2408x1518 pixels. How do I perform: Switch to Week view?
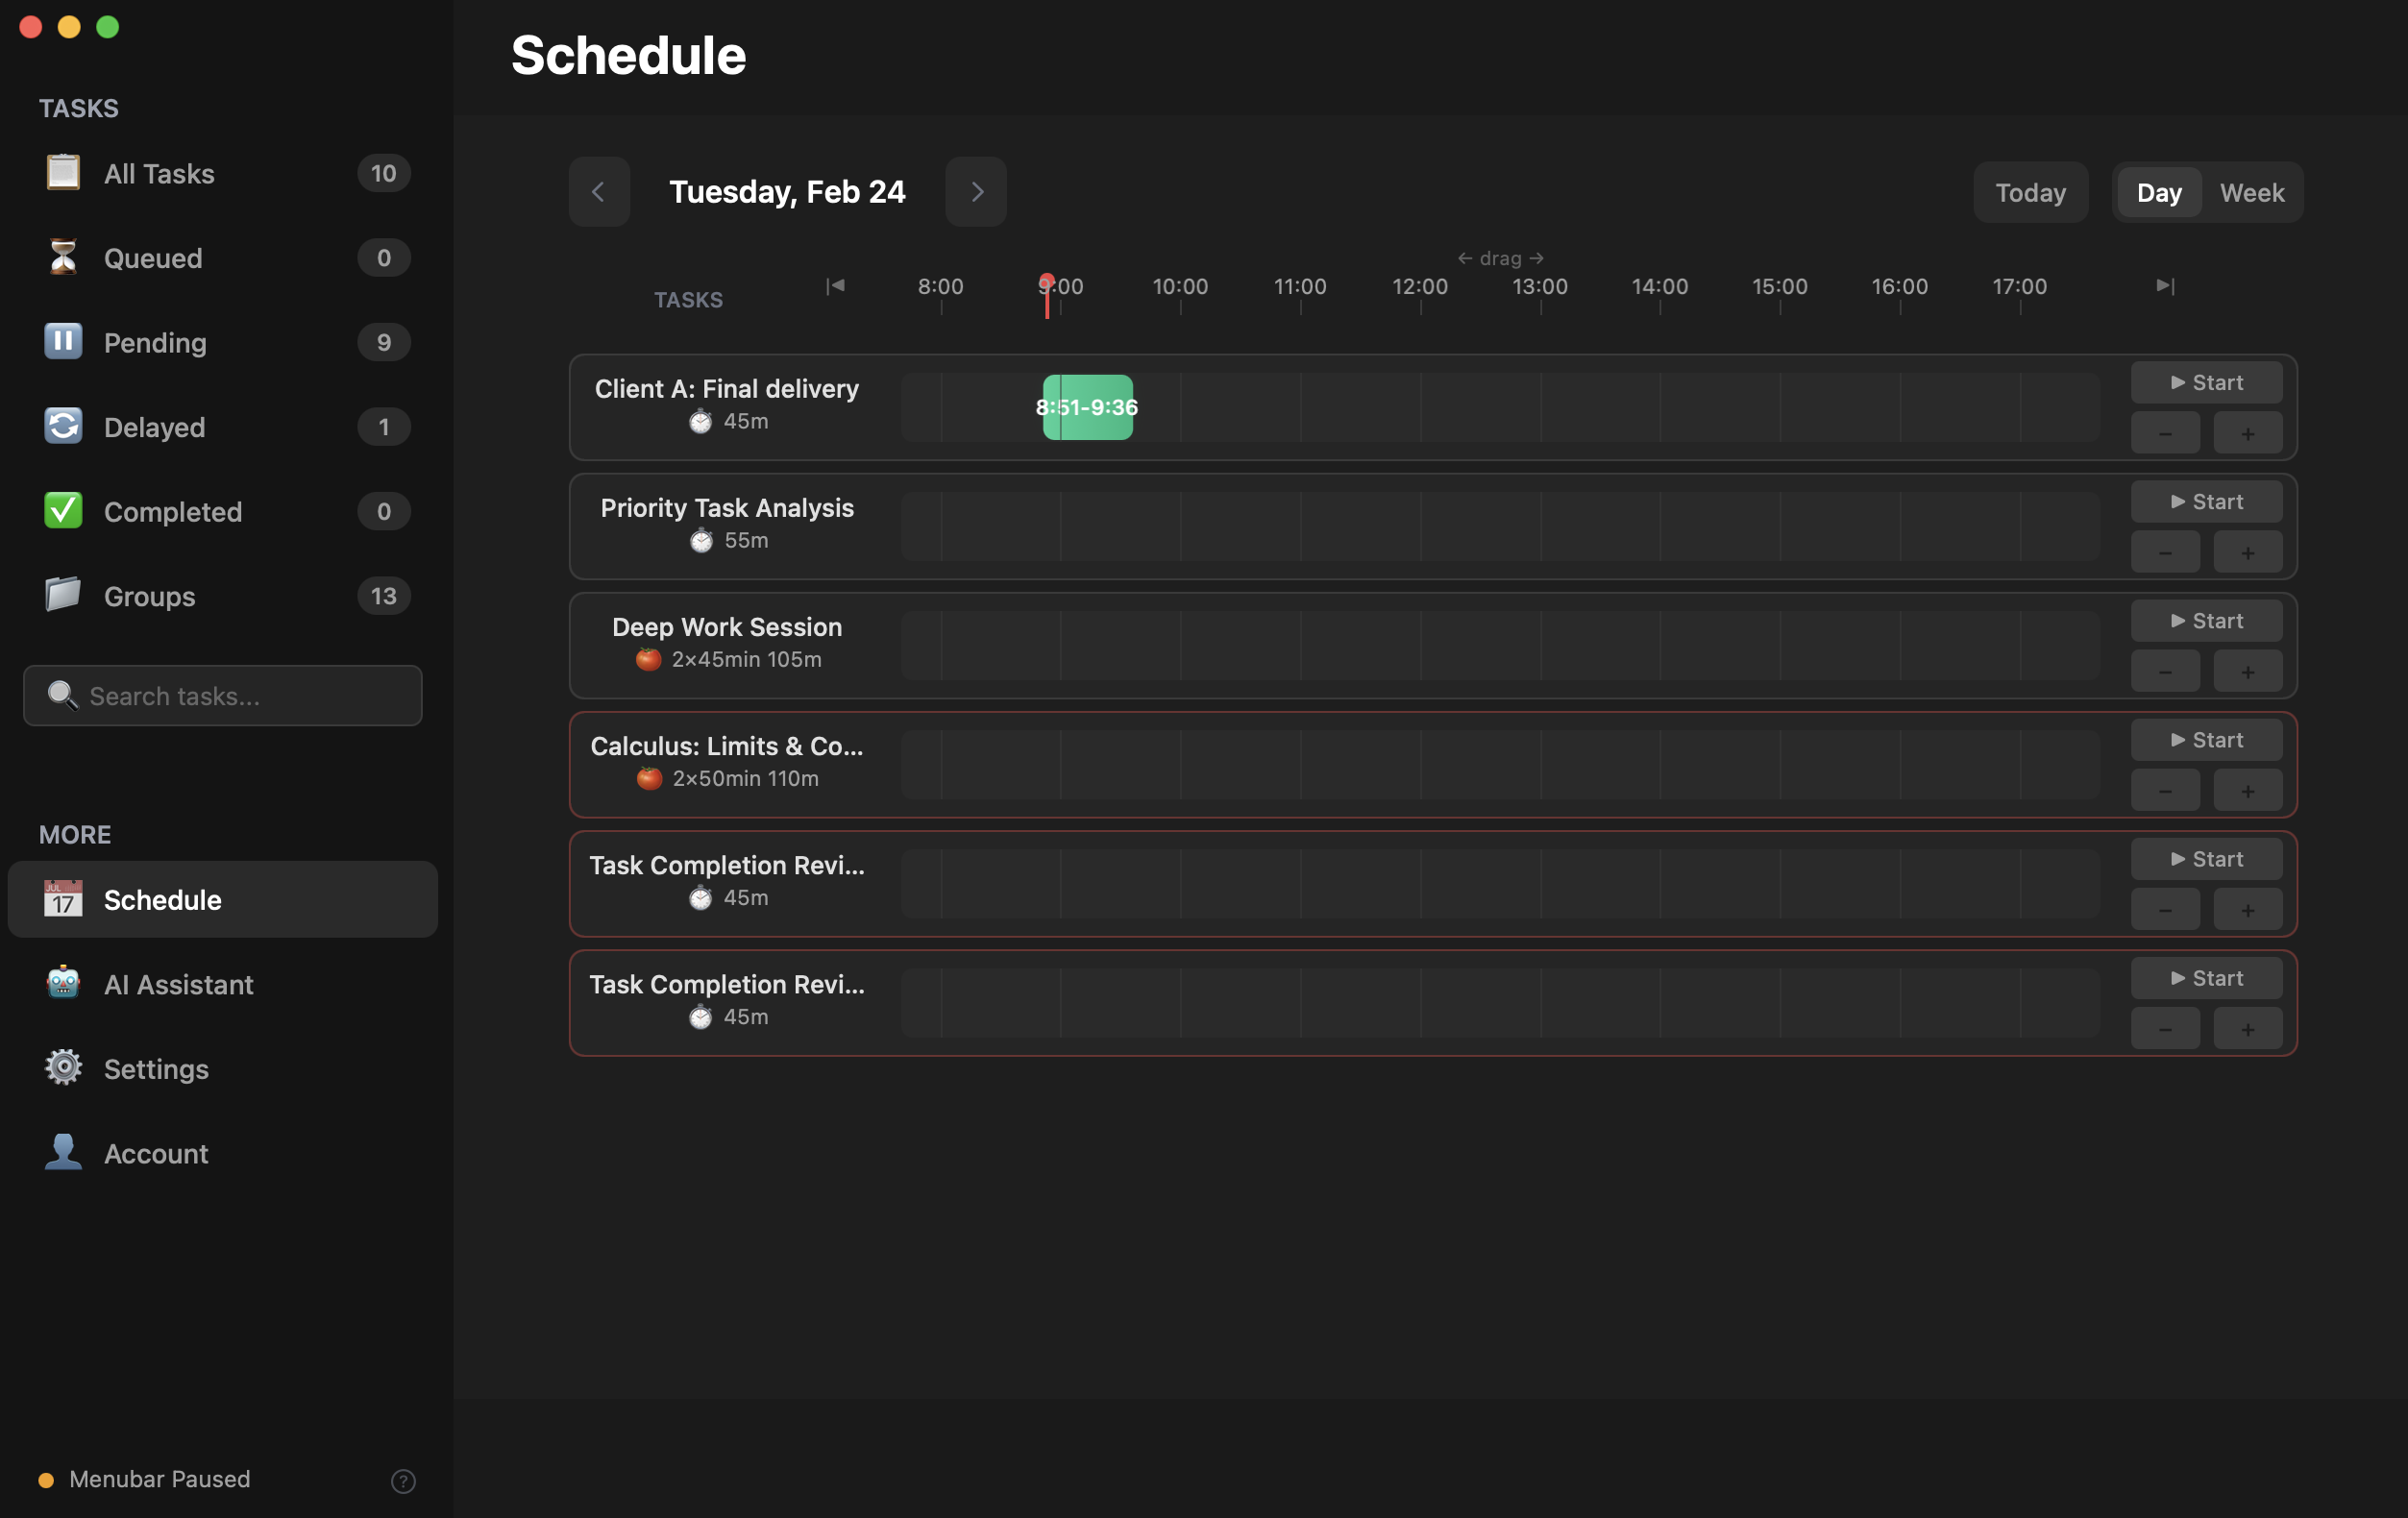point(2251,192)
